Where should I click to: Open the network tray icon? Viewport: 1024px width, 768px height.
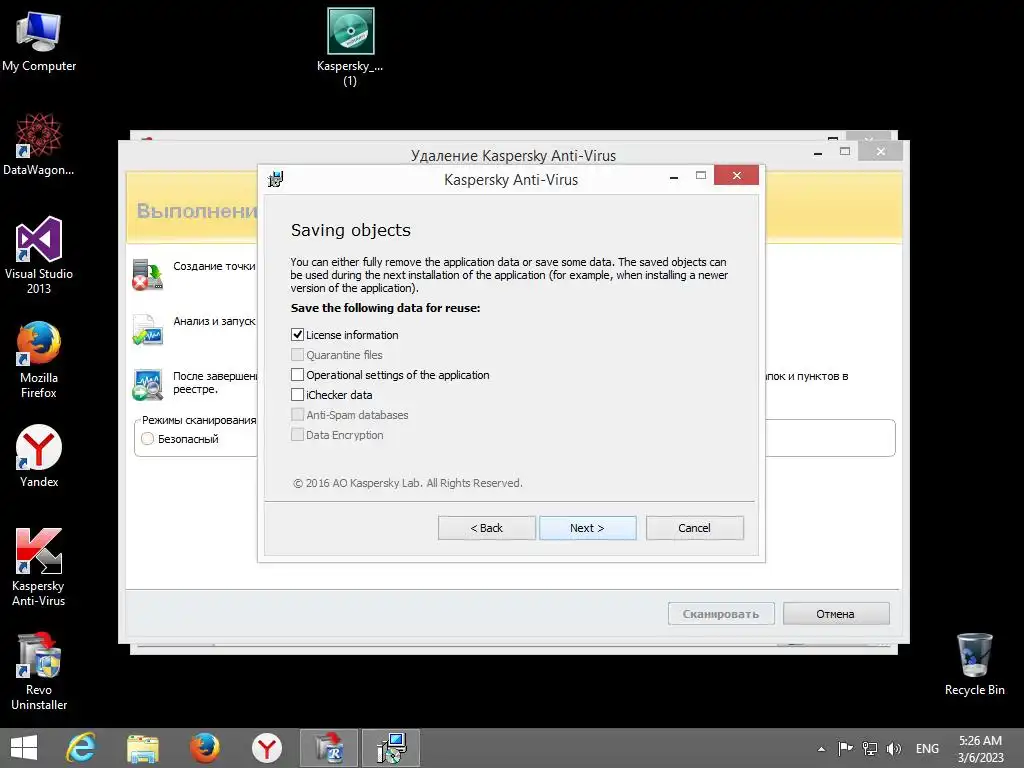869,748
